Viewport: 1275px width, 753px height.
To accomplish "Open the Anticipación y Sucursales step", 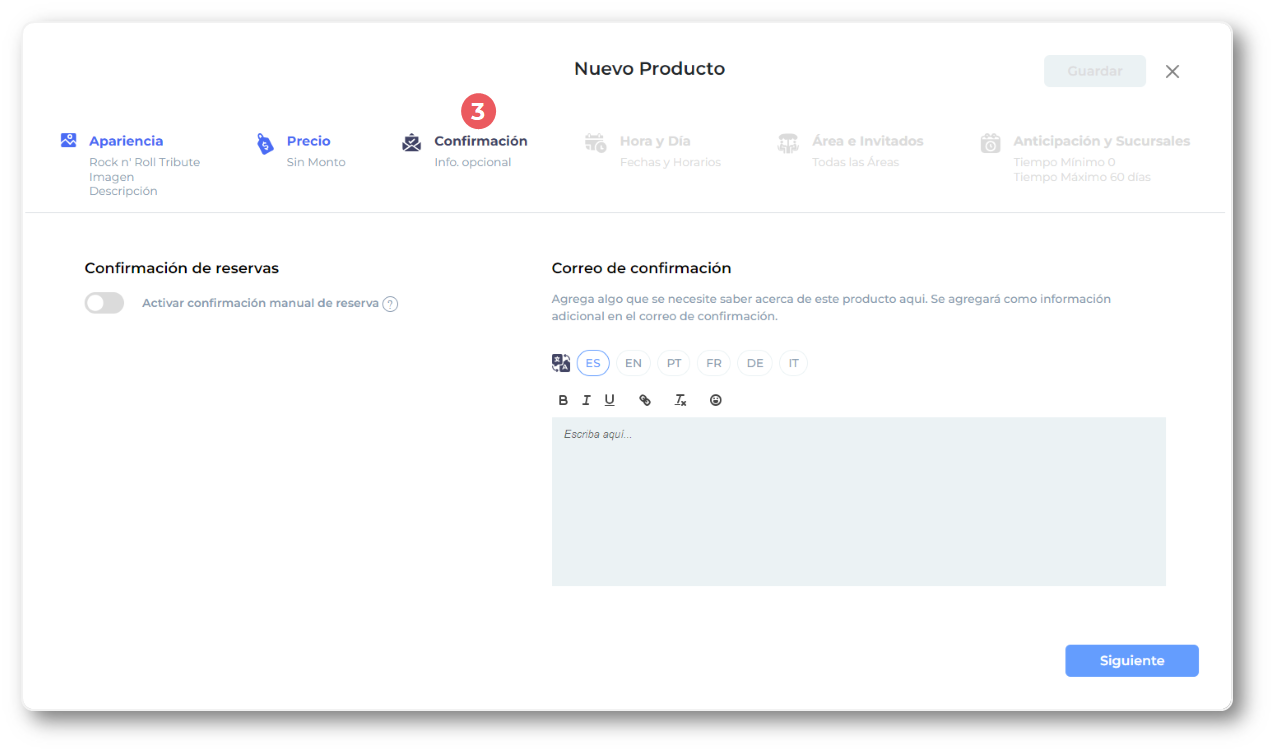I will pyautogui.click(x=1102, y=141).
